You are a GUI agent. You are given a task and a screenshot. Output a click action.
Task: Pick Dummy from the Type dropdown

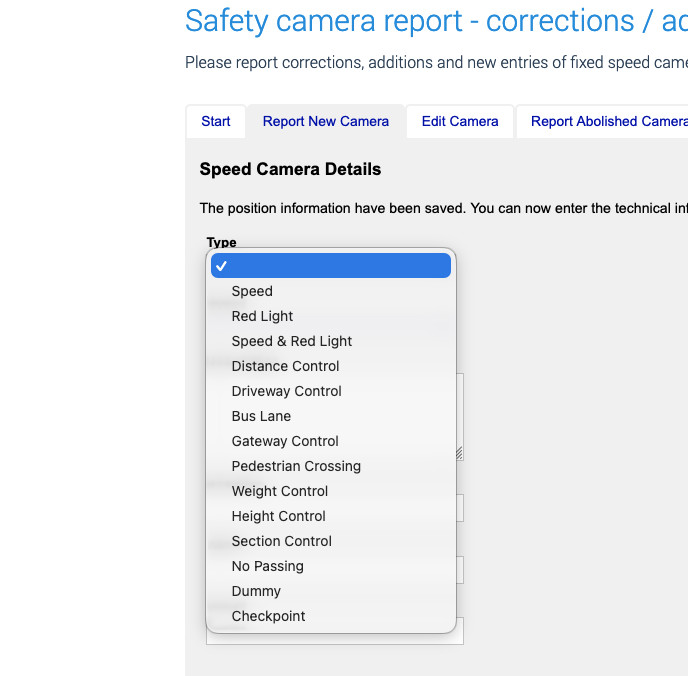click(256, 591)
